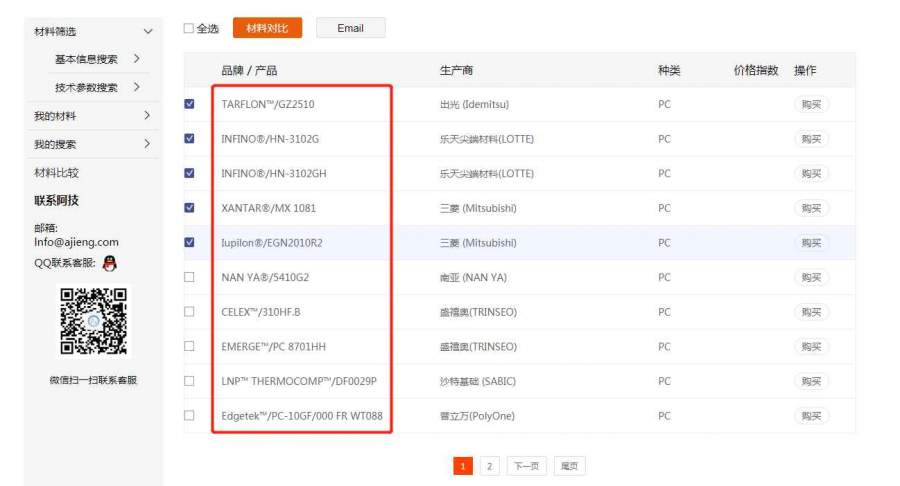Click the 出光 (Idemitsu) manufacturer cell
900x486 pixels.
[475, 104]
